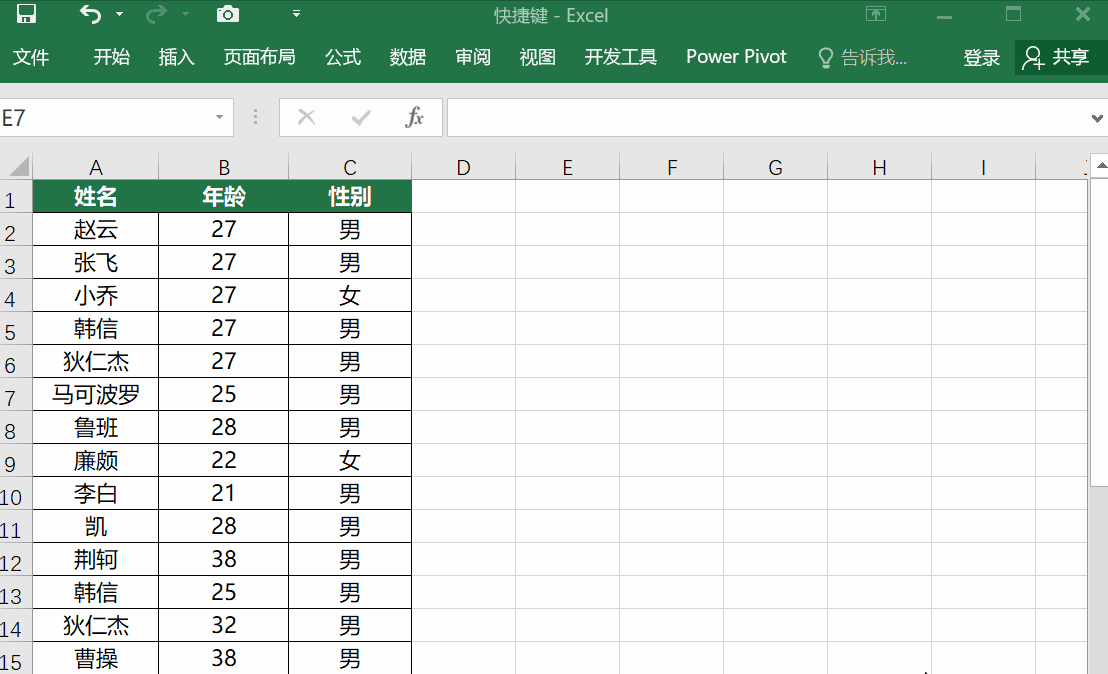Viewport: 1108px width, 674px height.
Task: Open Customize Quick Access Toolbar dropdown
Action: pos(296,14)
